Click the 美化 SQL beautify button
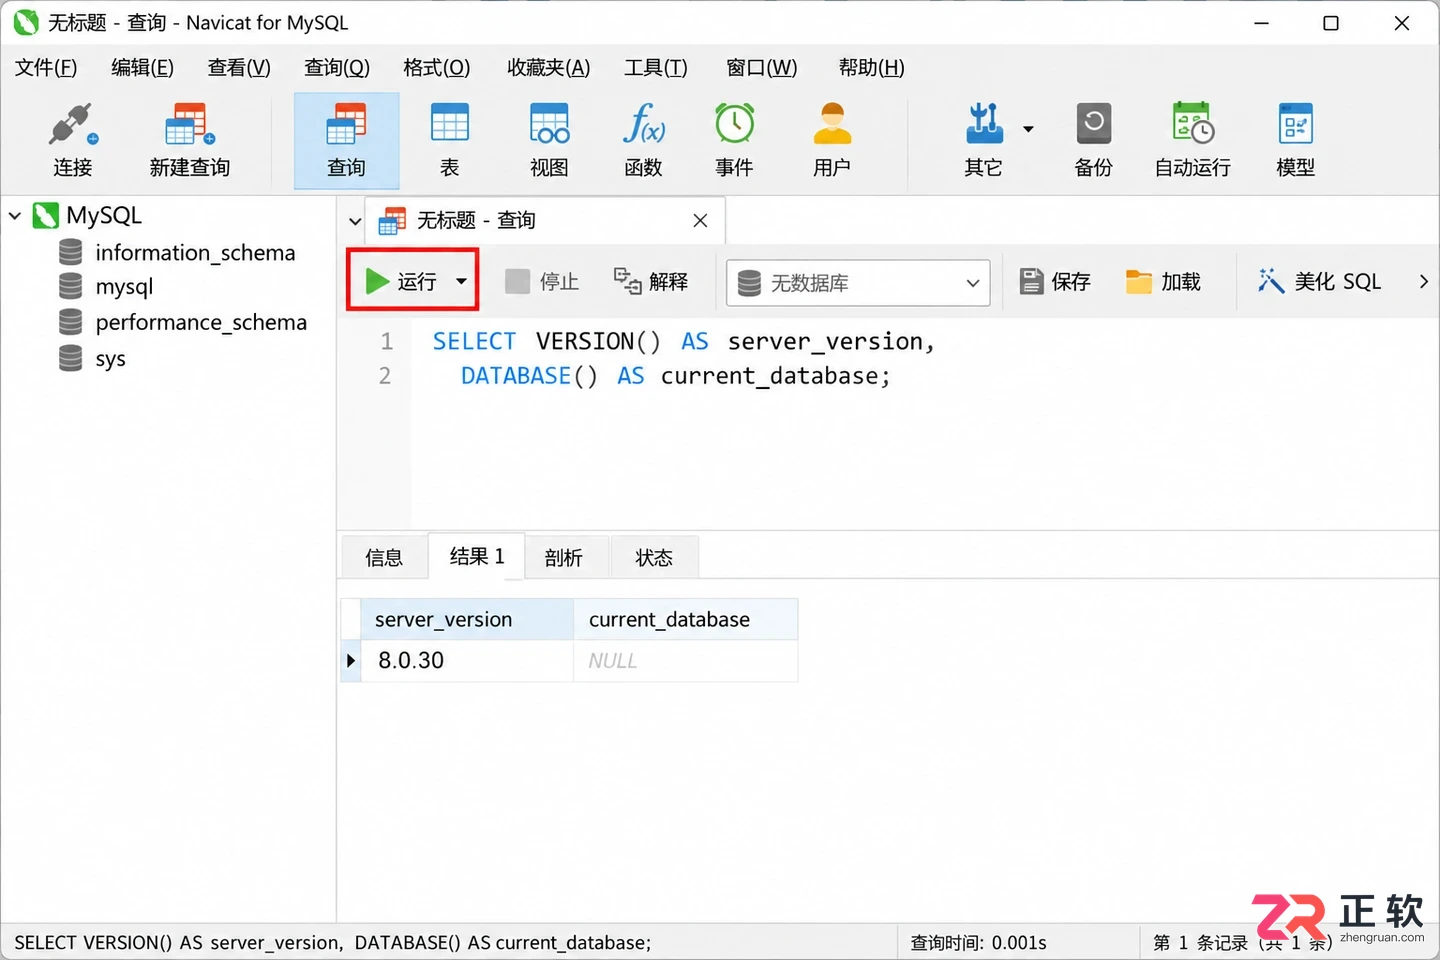The width and height of the screenshot is (1440, 960). click(x=1319, y=282)
